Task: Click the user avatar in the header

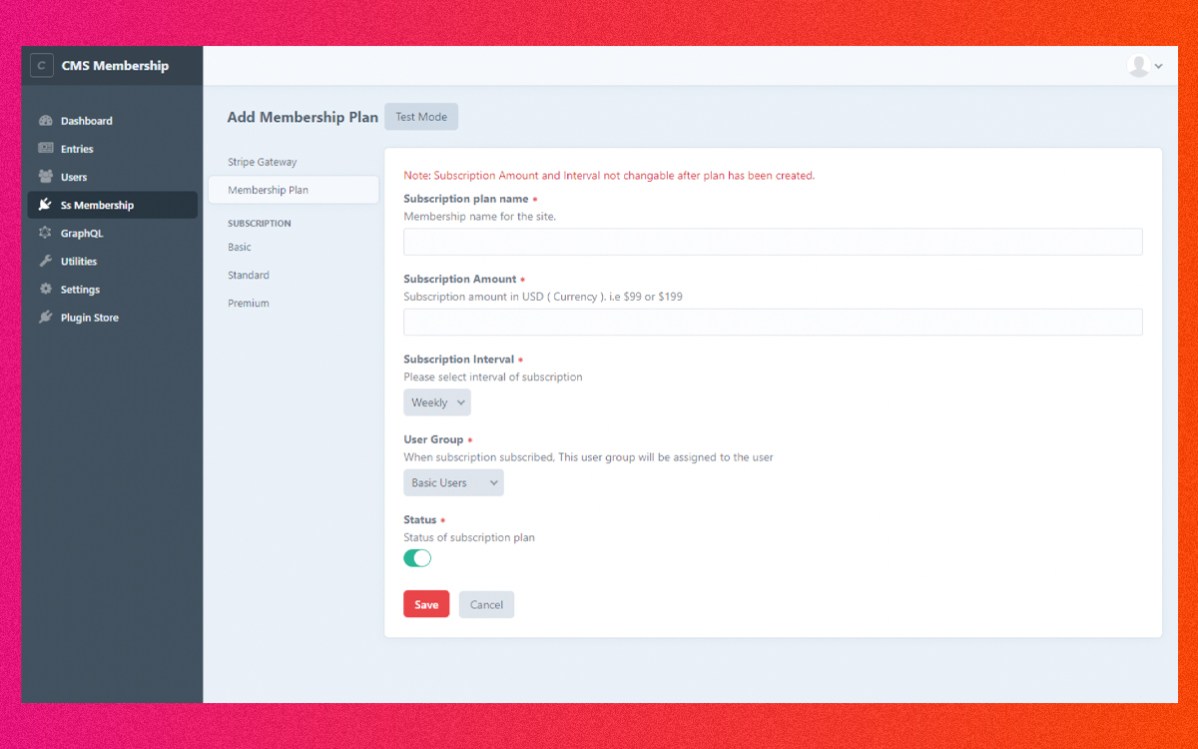Action: [x=1138, y=66]
